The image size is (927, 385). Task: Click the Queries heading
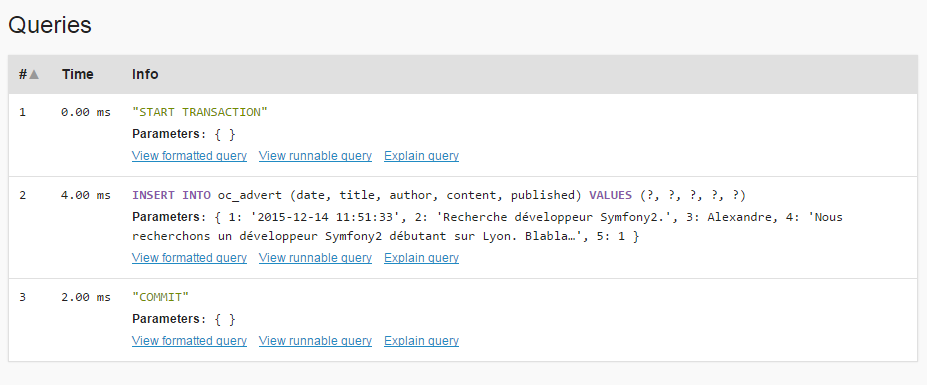click(x=50, y=25)
